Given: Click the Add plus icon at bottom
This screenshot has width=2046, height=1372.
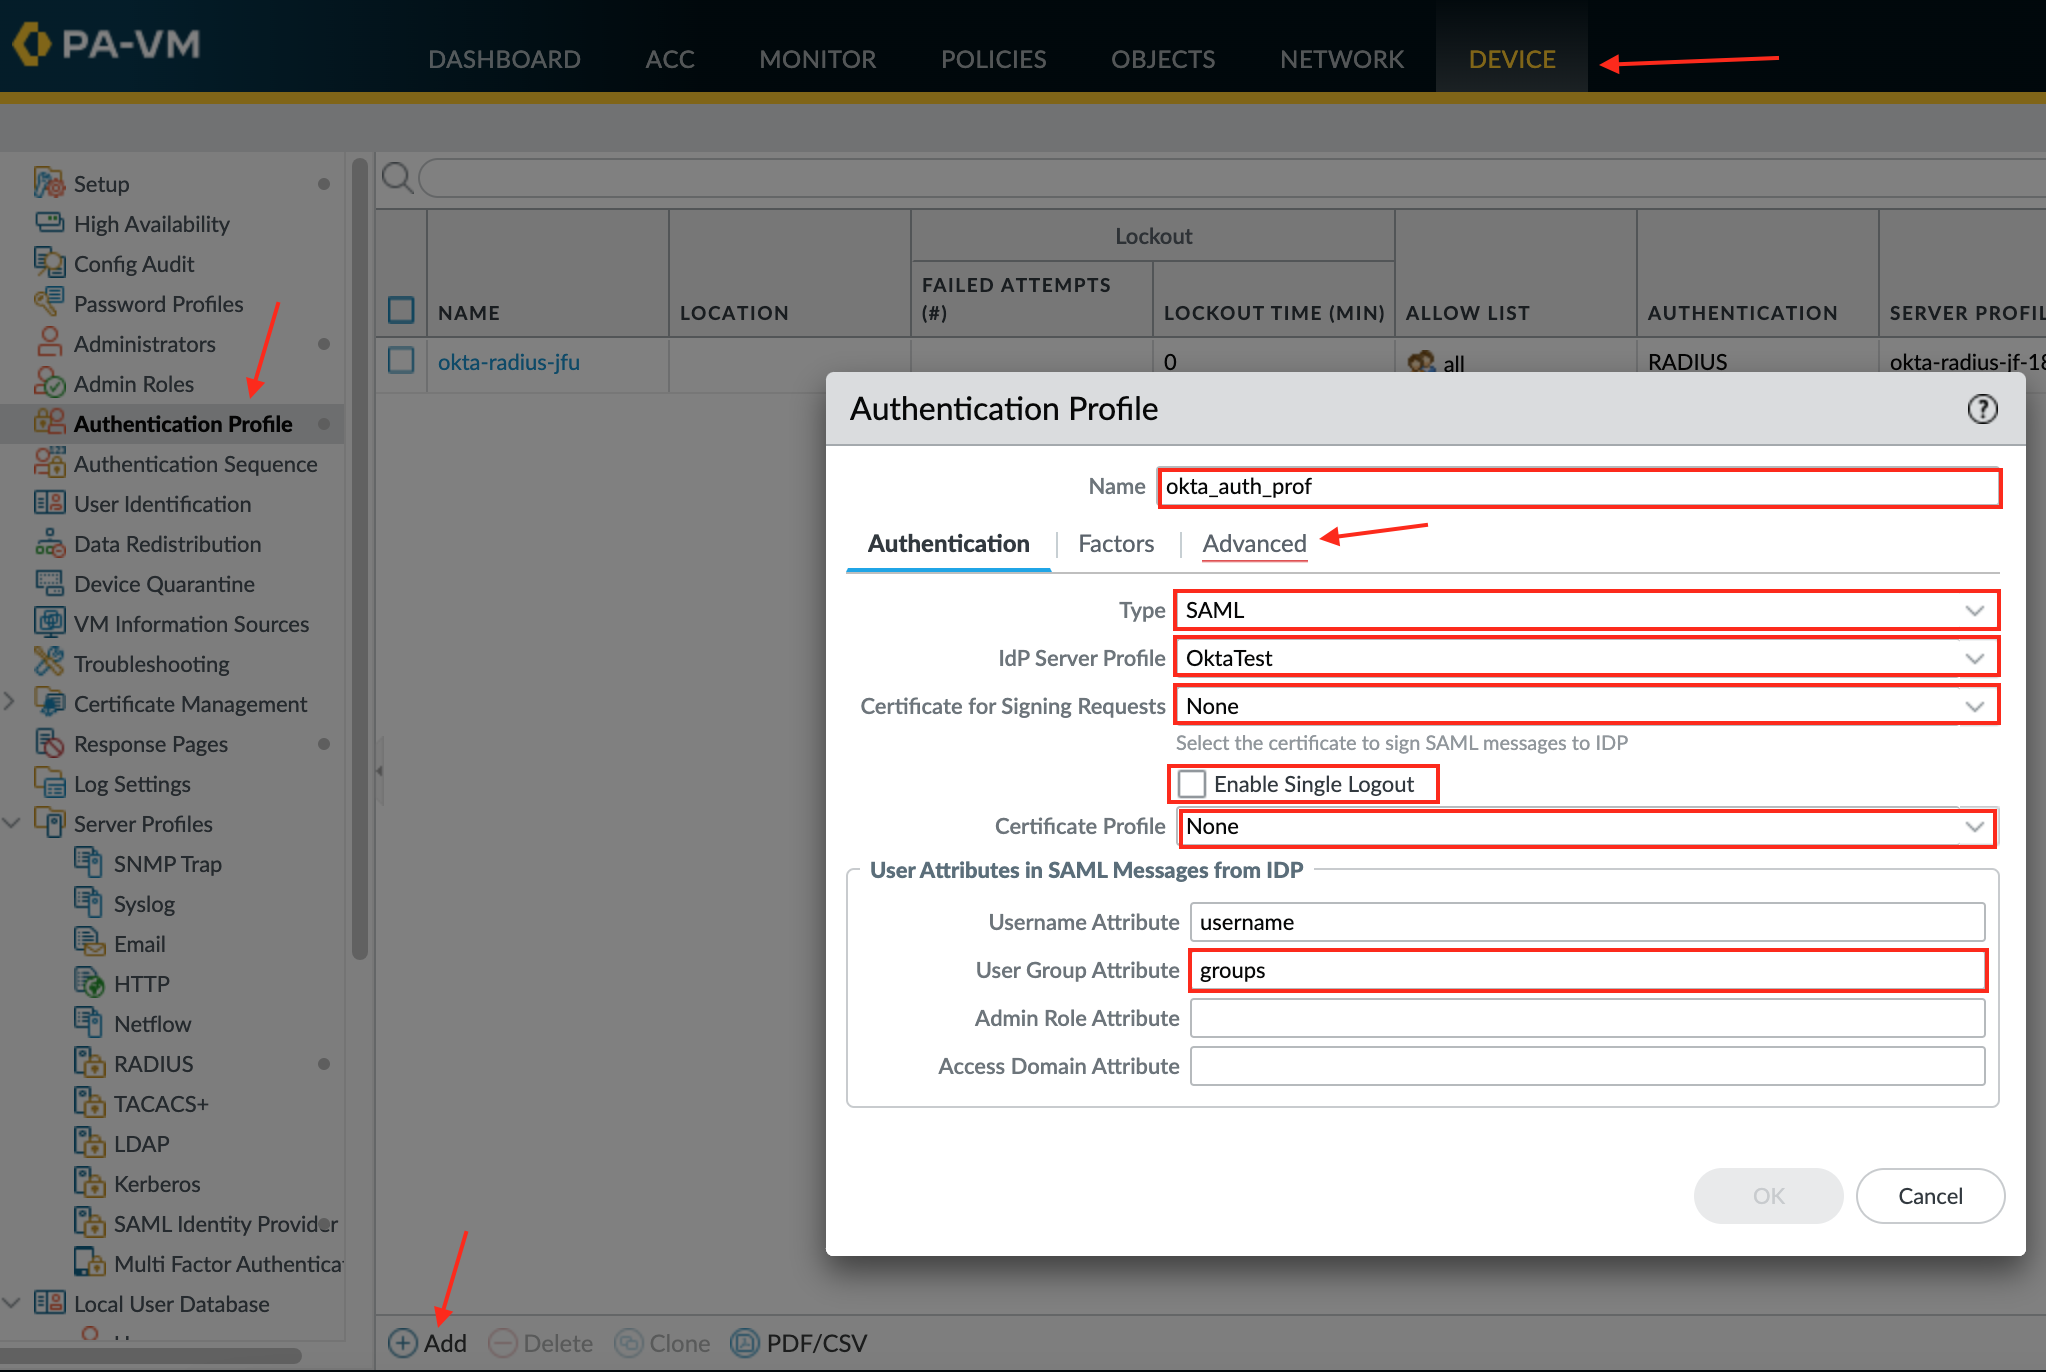Looking at the screenshot, I should [403, 1342].
